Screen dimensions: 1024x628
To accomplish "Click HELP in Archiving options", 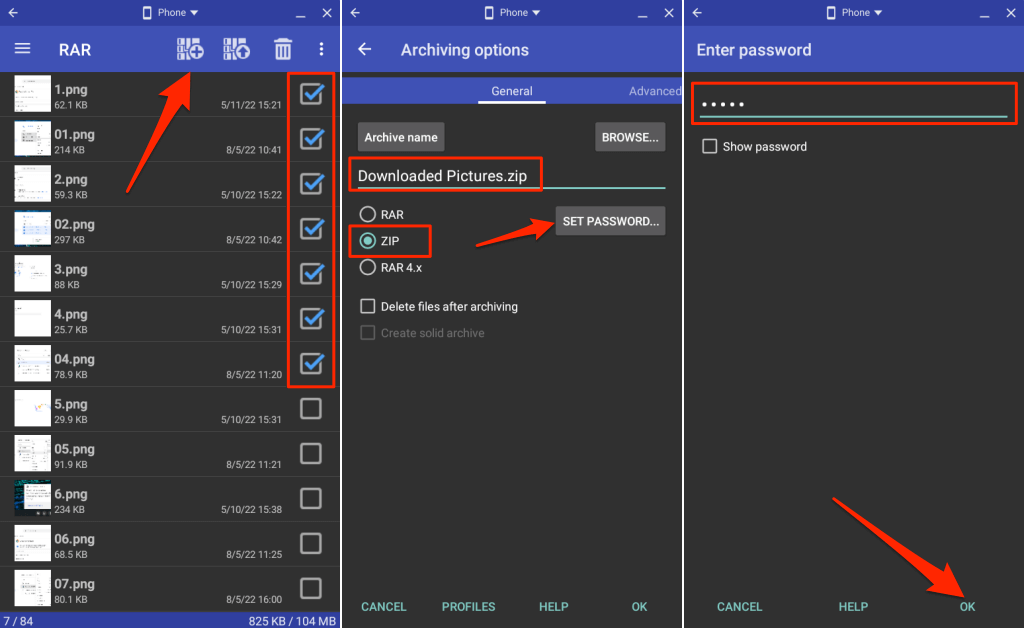I will tap(553, 606).
